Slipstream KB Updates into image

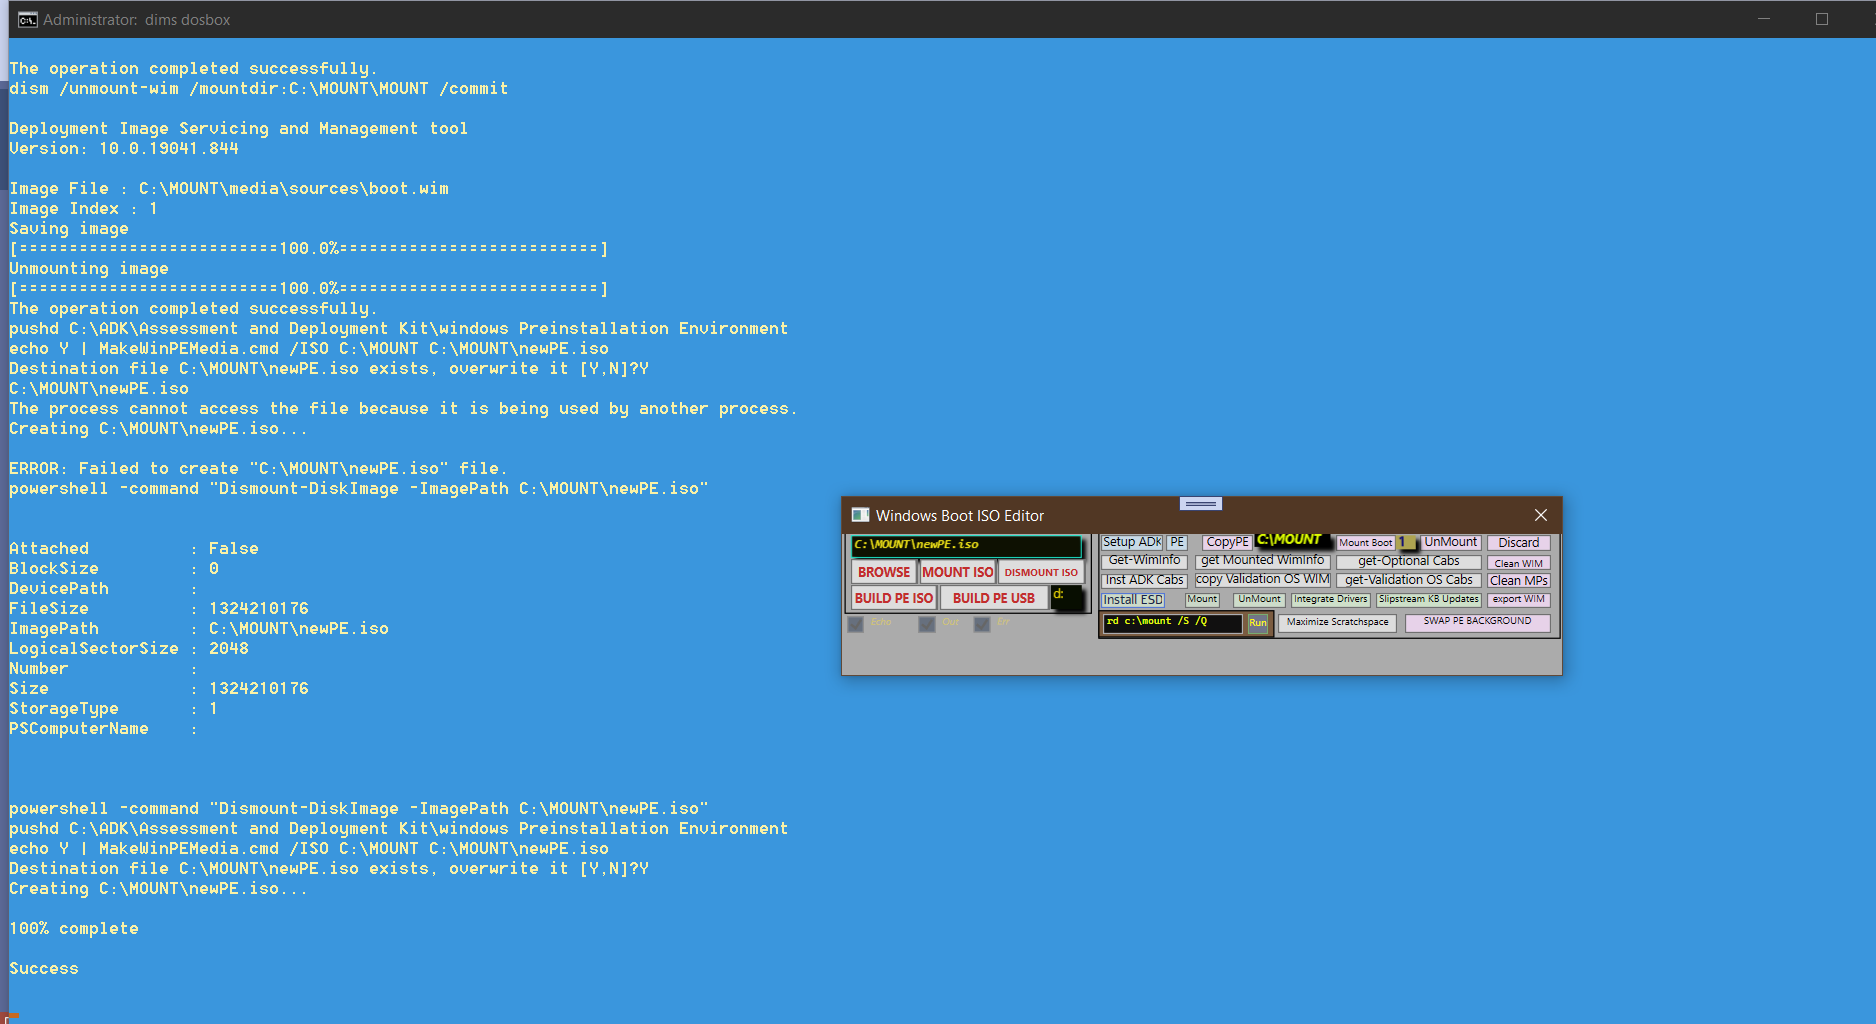[1429, 599]
